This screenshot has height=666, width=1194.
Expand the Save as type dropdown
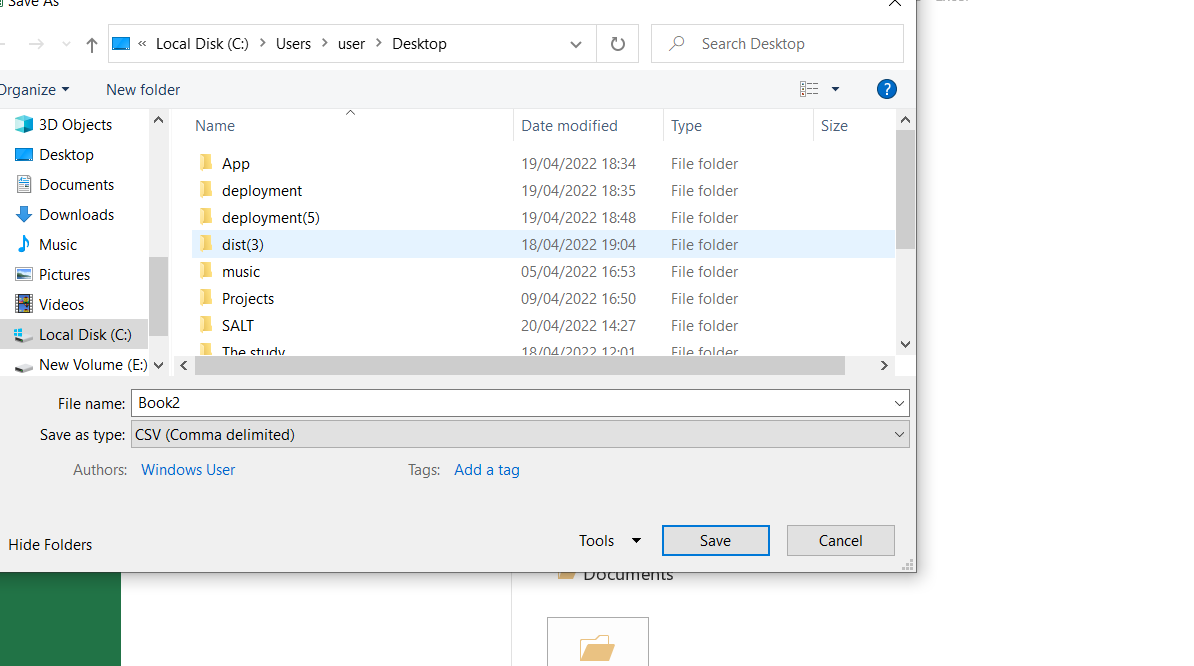(899, 434)
